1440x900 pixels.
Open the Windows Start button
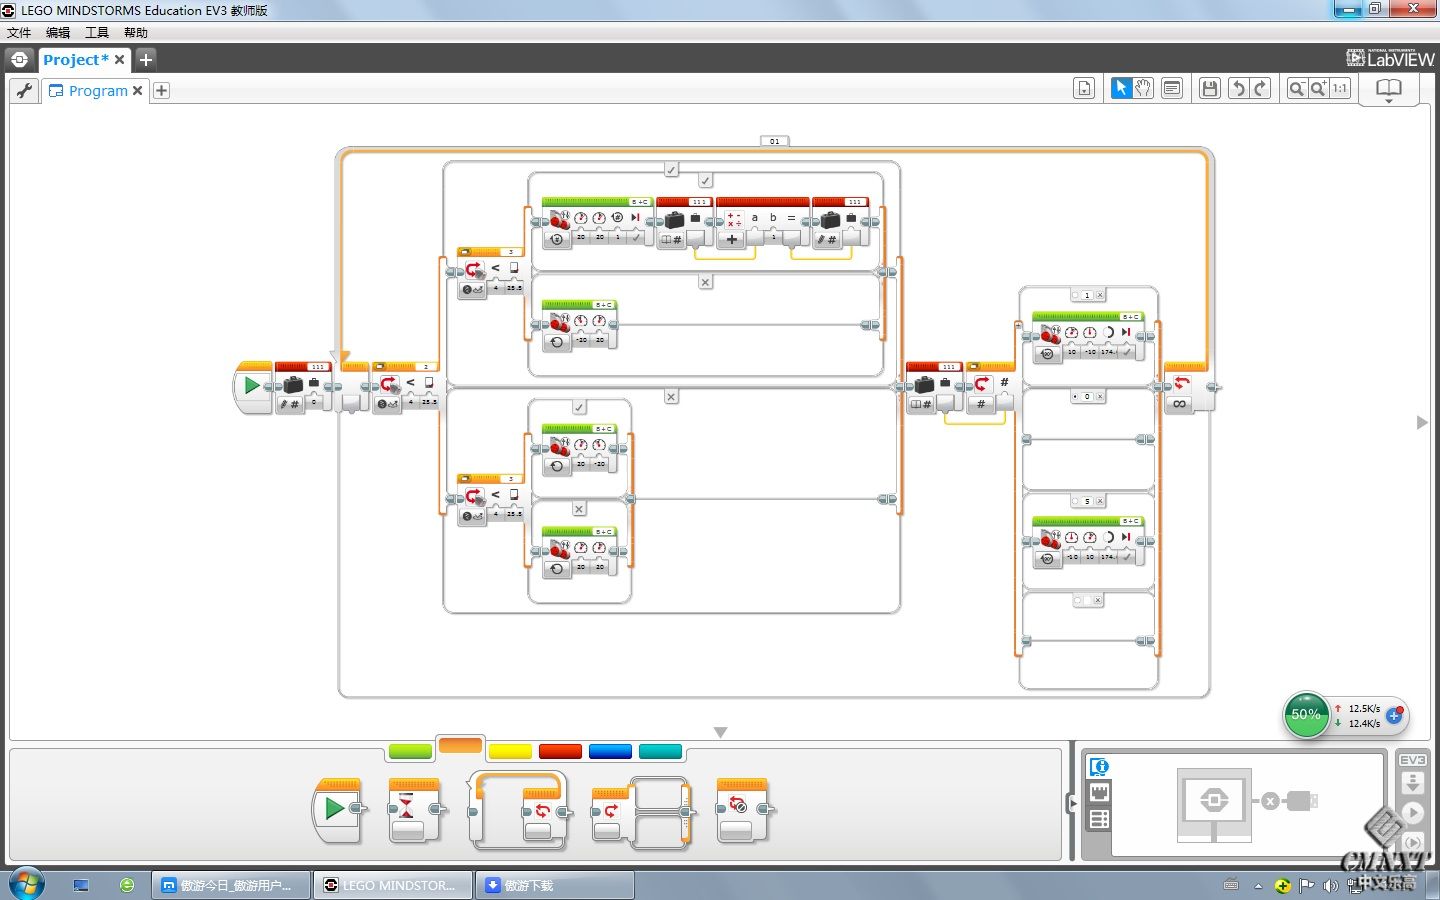tap(26, 884)
